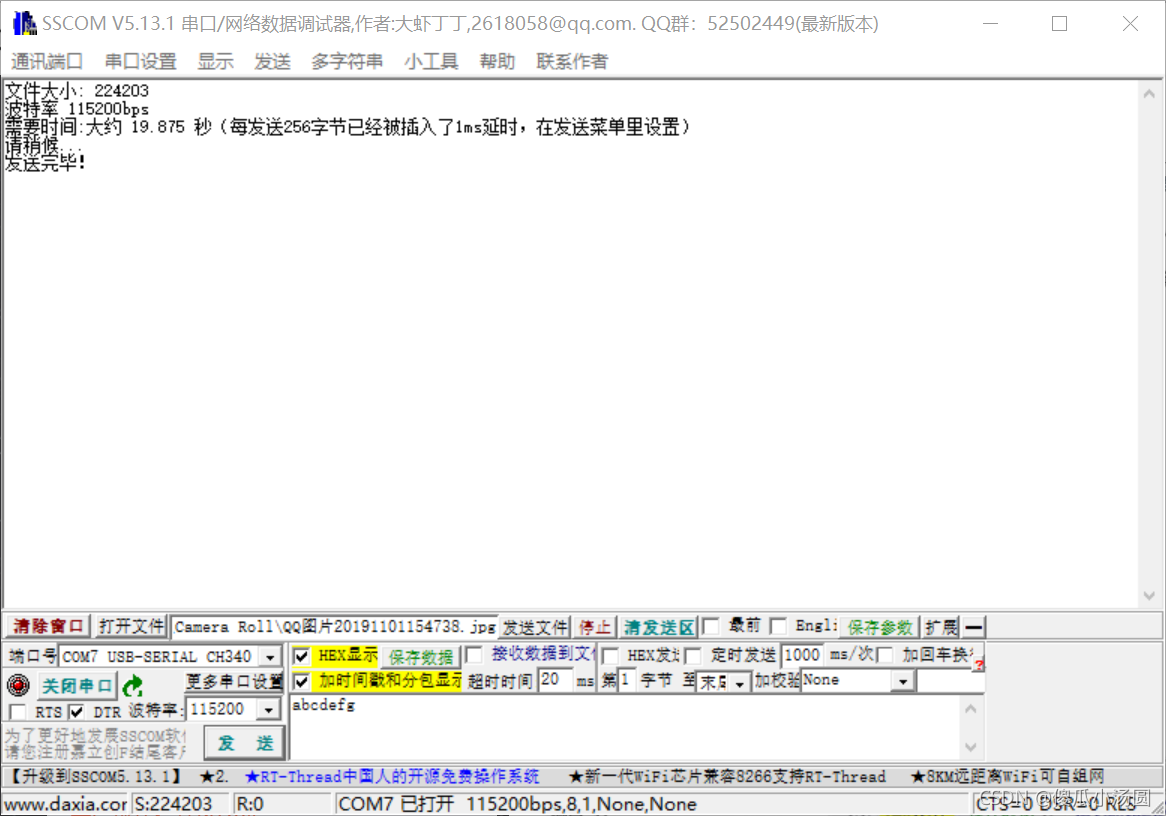Click the red record indicator icon
This screenshot has width=1166, height=816.
coord(17,686)
